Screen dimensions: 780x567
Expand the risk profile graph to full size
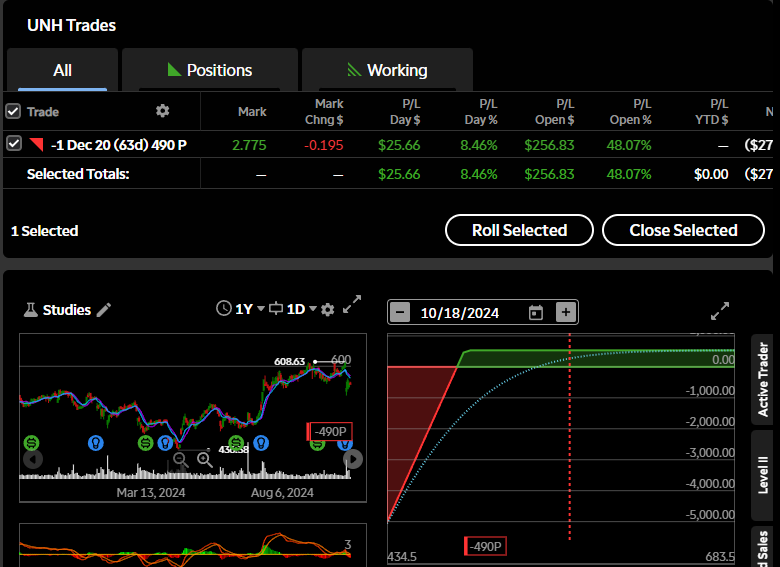(720, 311)
